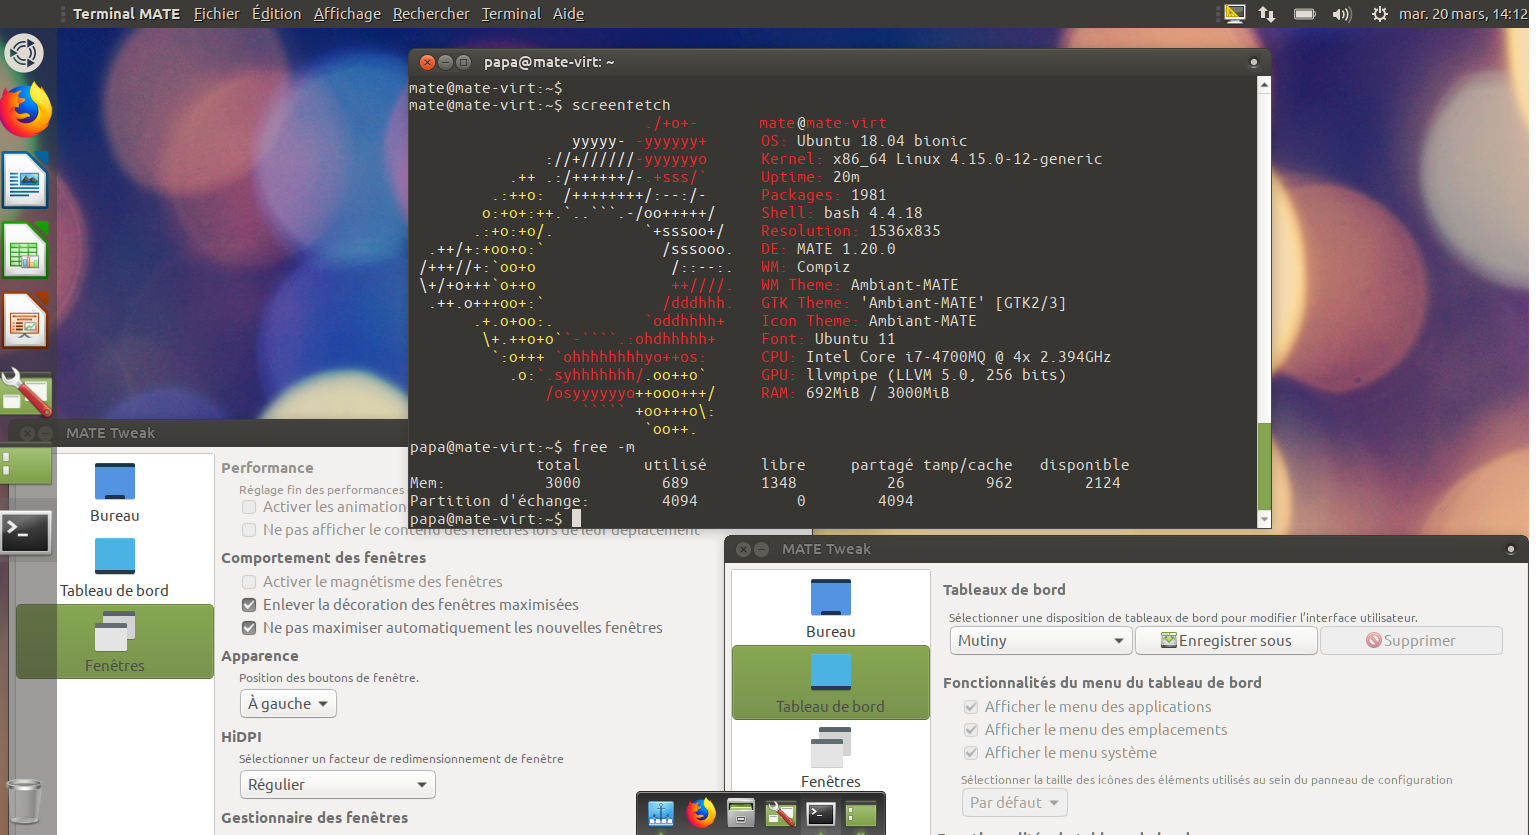Image resolution: width=1536 pixels, height=835 pixels.
Task: Open LibreOffice Impress launcher icon
Action: [25, 320]
